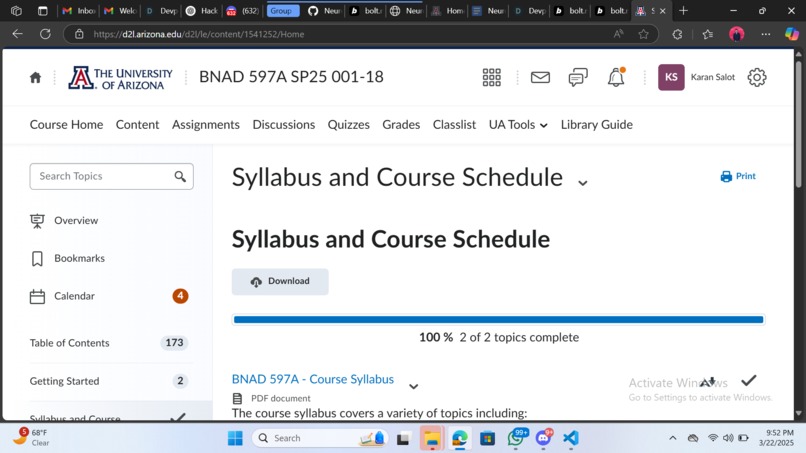Open the Classlist nav item
The image size is (806, 453).
click(454, 124)
